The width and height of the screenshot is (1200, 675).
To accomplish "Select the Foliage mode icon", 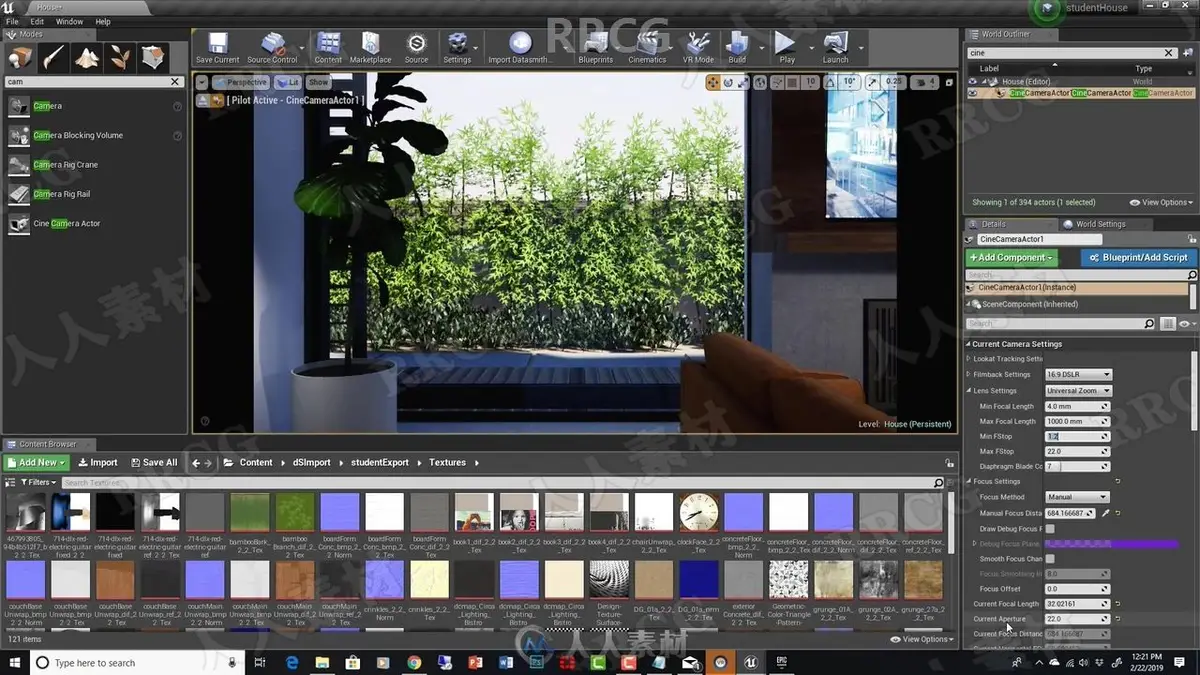I will (120, 57).
